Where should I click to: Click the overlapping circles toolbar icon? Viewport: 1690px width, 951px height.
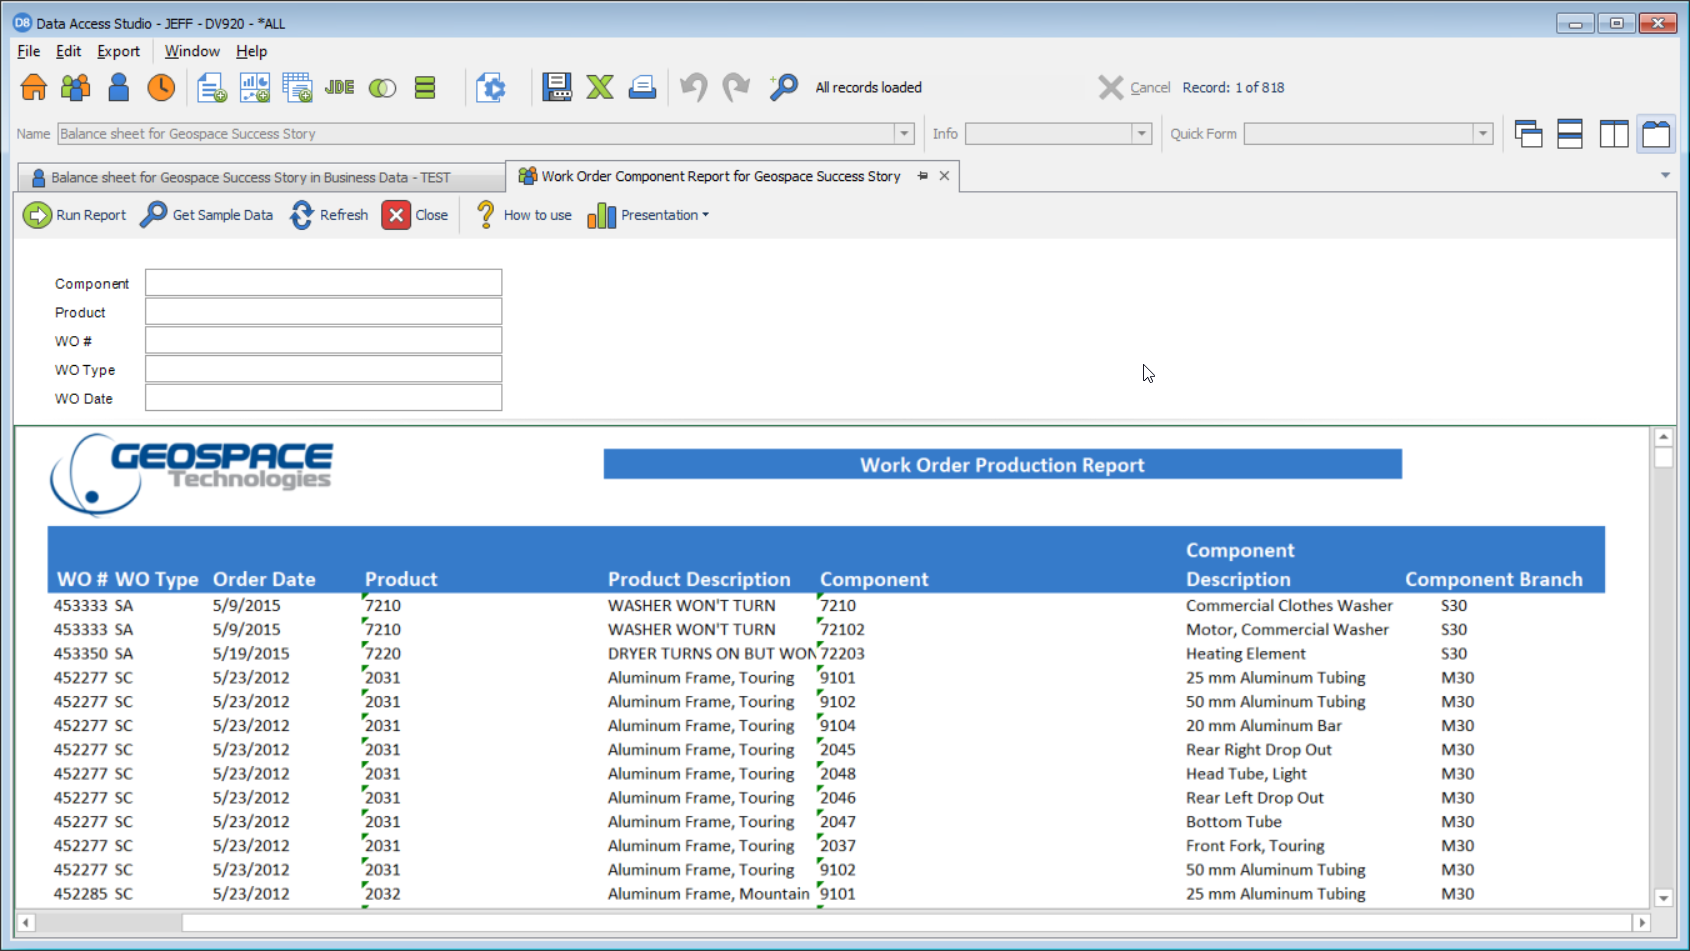tap(382, 88)
